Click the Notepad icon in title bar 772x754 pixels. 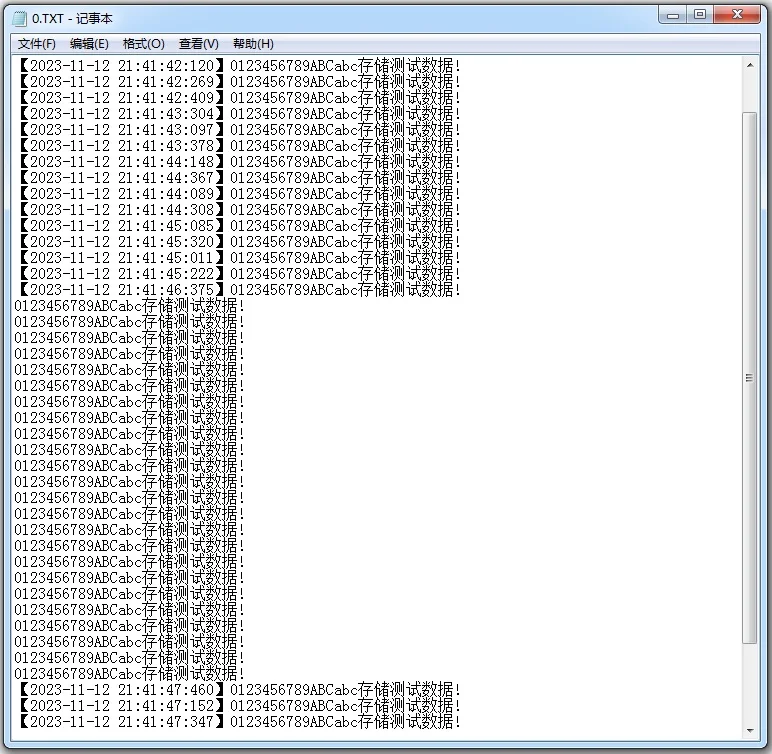[x=20, y=19]
